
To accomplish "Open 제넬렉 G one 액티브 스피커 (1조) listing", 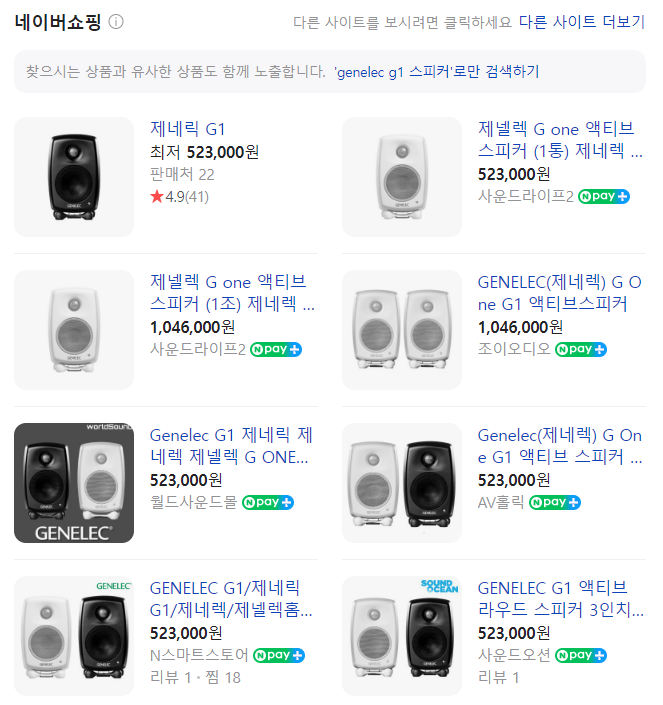I will (230, 292).
